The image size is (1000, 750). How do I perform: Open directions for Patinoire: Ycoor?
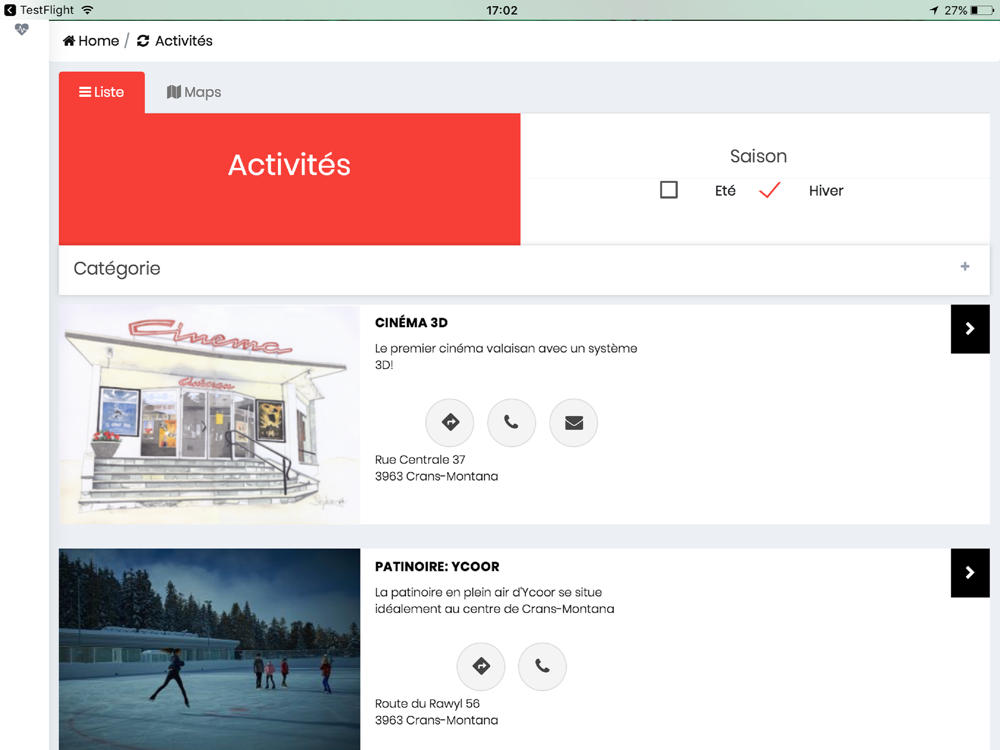click(481, 666)
